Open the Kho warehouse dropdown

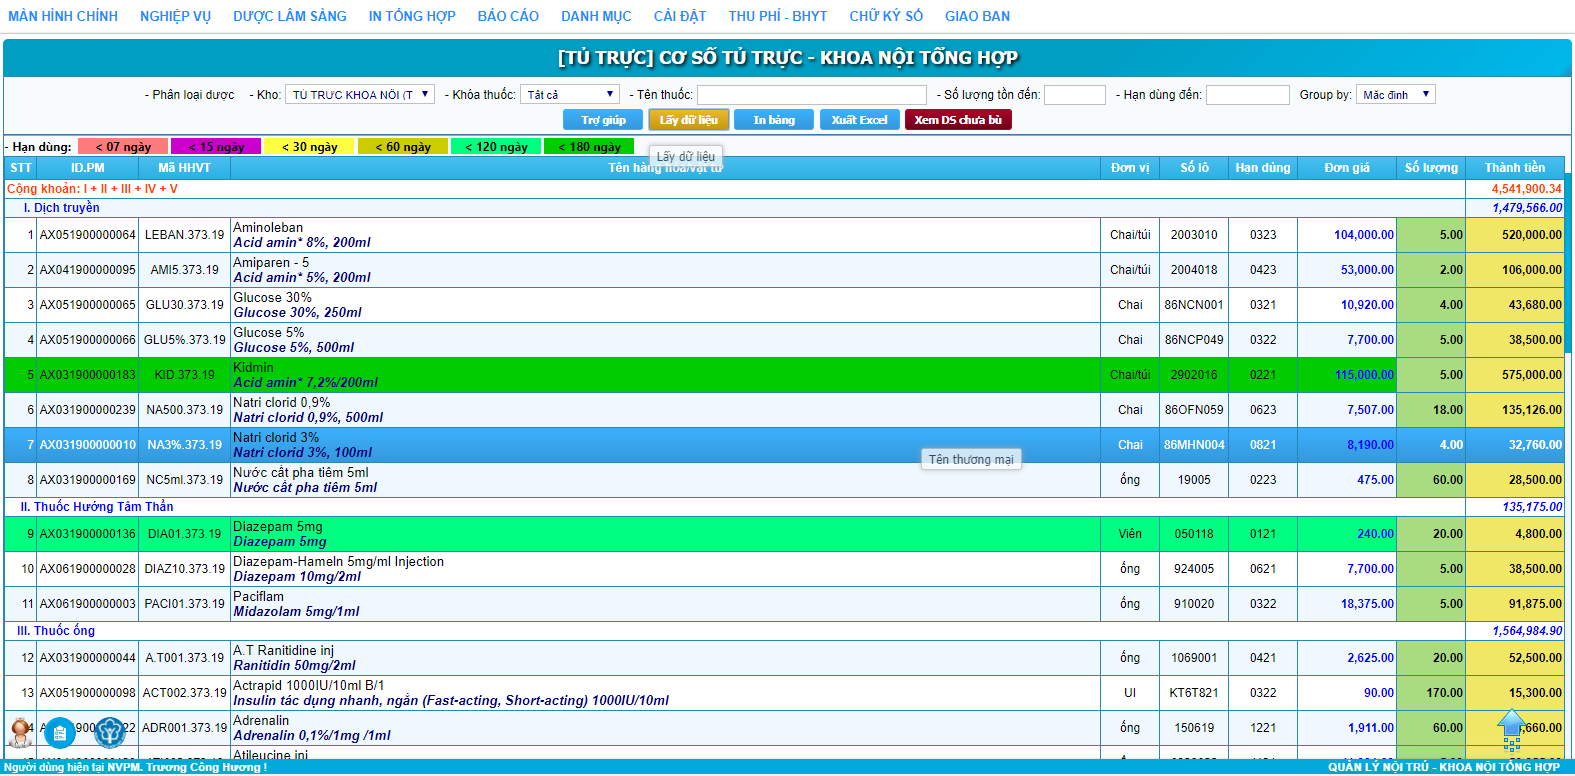(x=360, y=95)
